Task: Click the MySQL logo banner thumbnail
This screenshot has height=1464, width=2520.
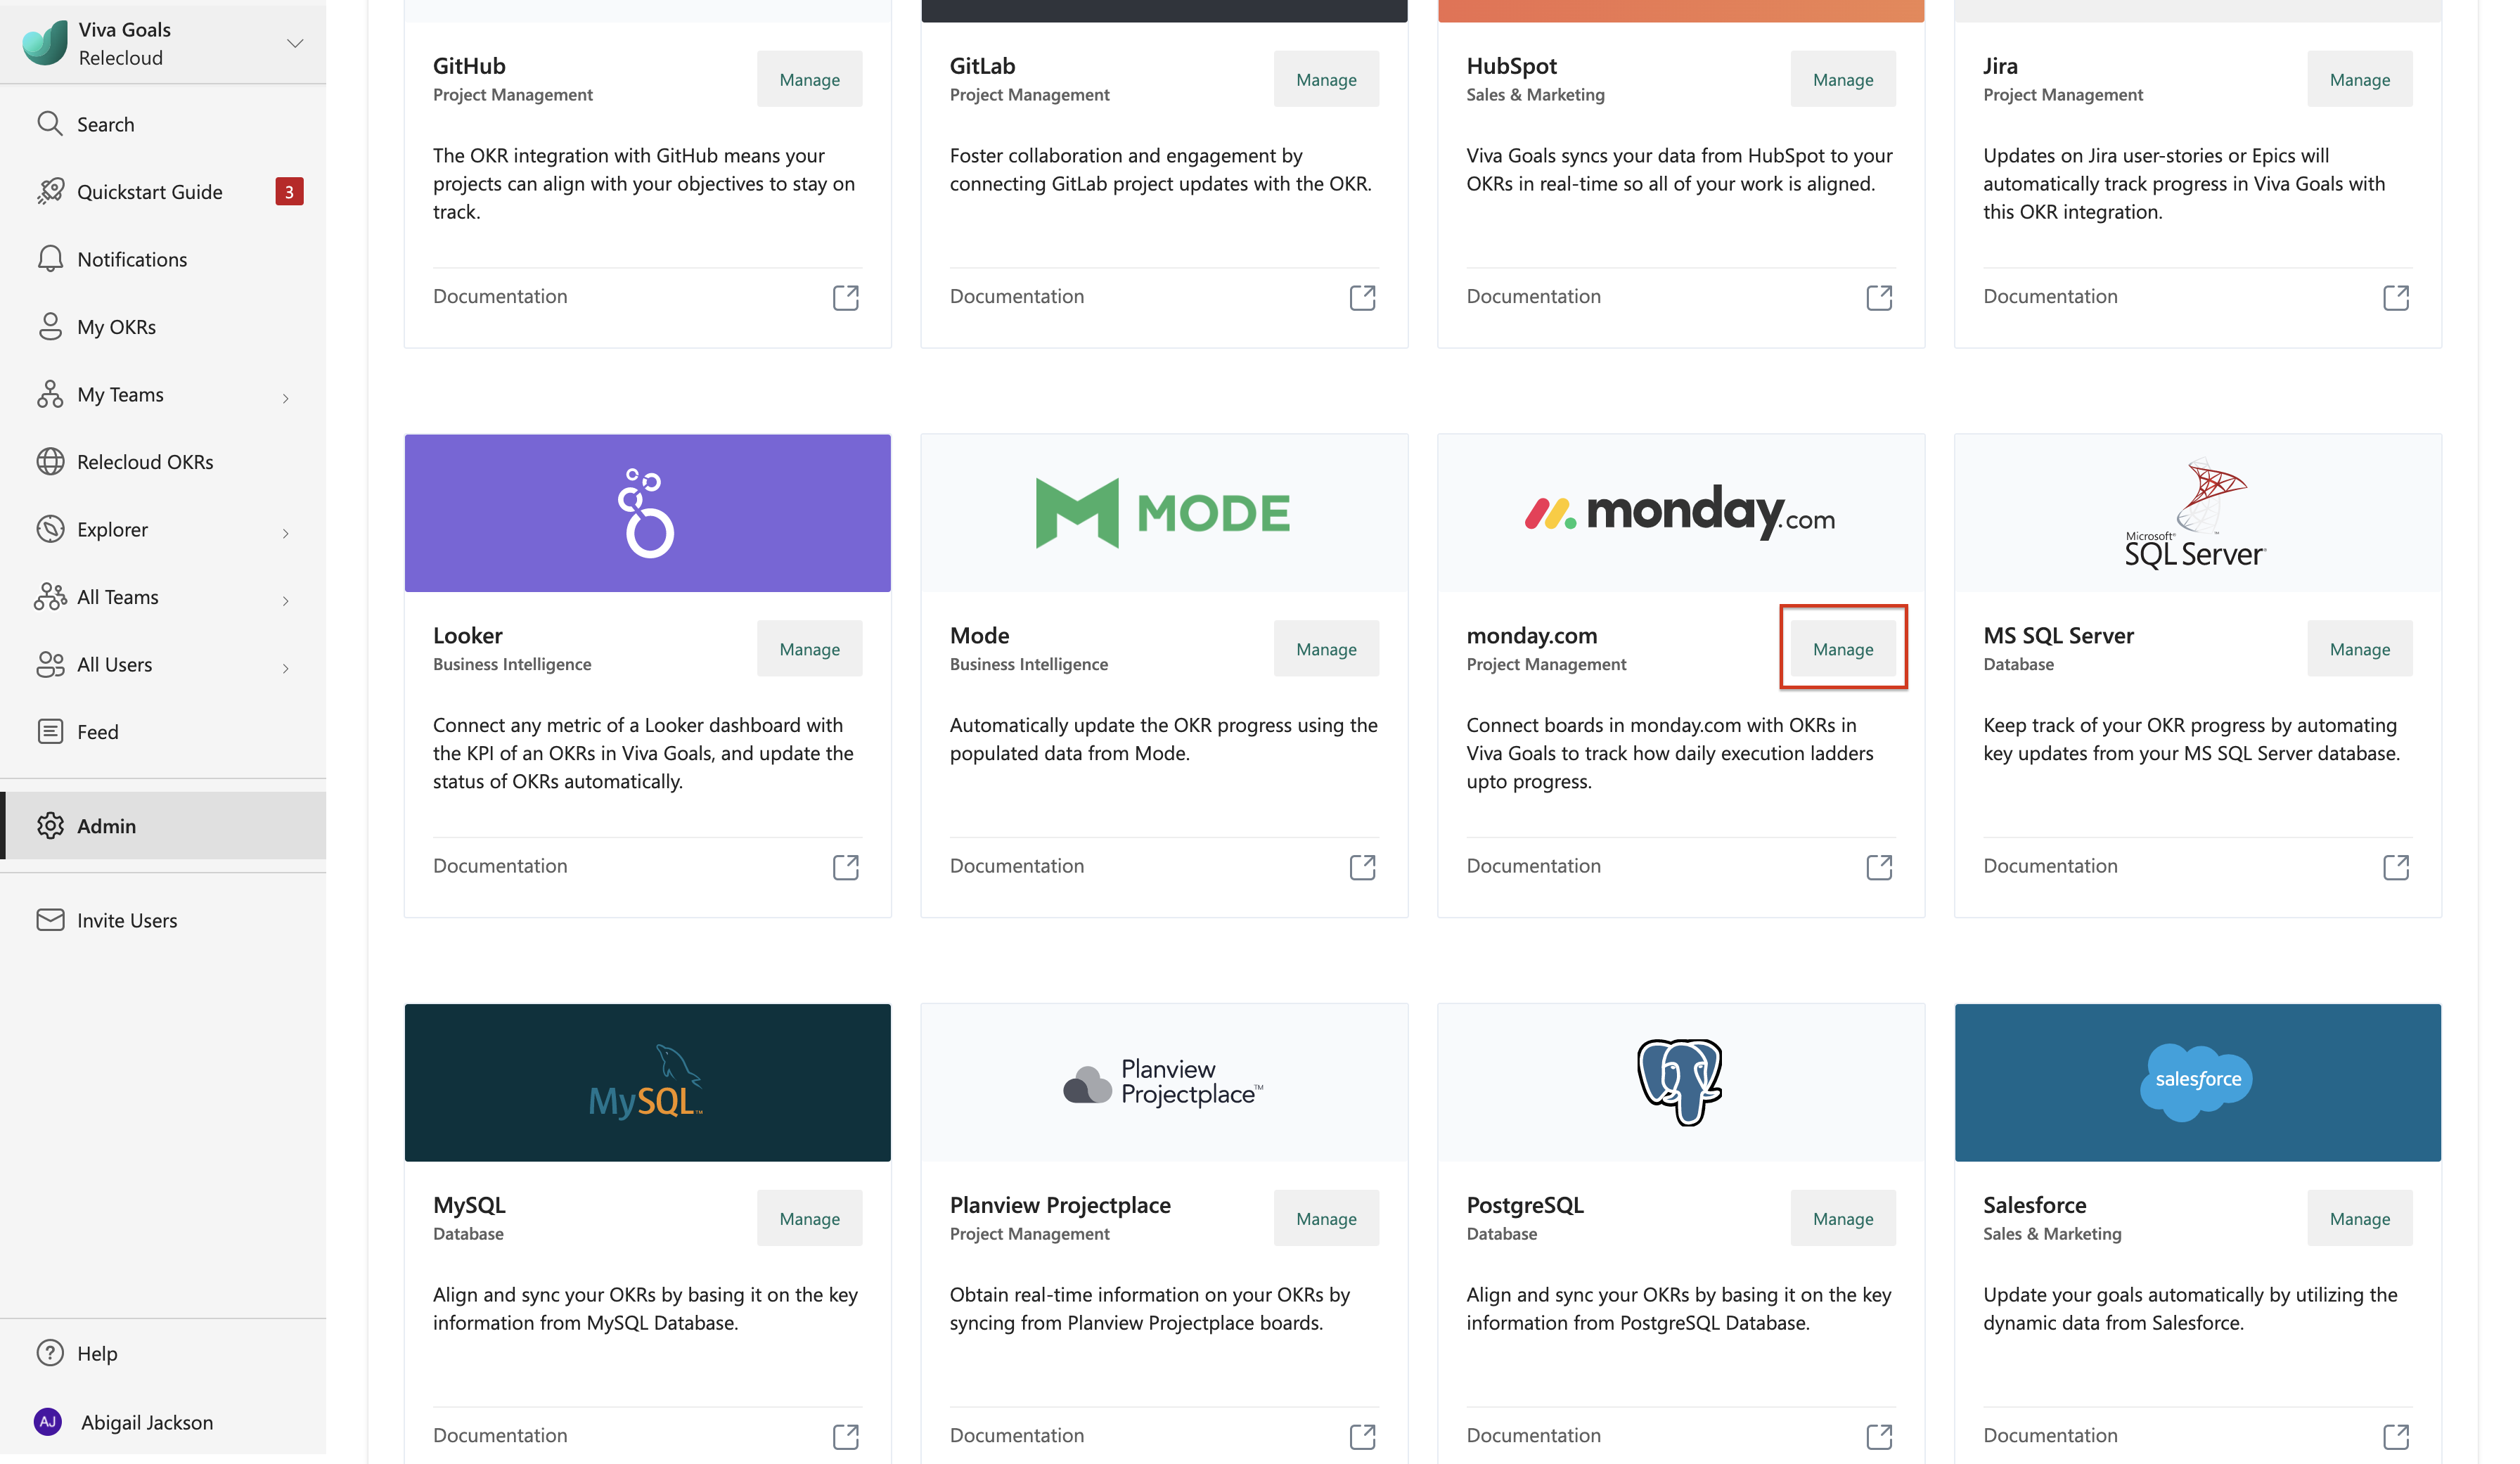Action: point(647,1082)
